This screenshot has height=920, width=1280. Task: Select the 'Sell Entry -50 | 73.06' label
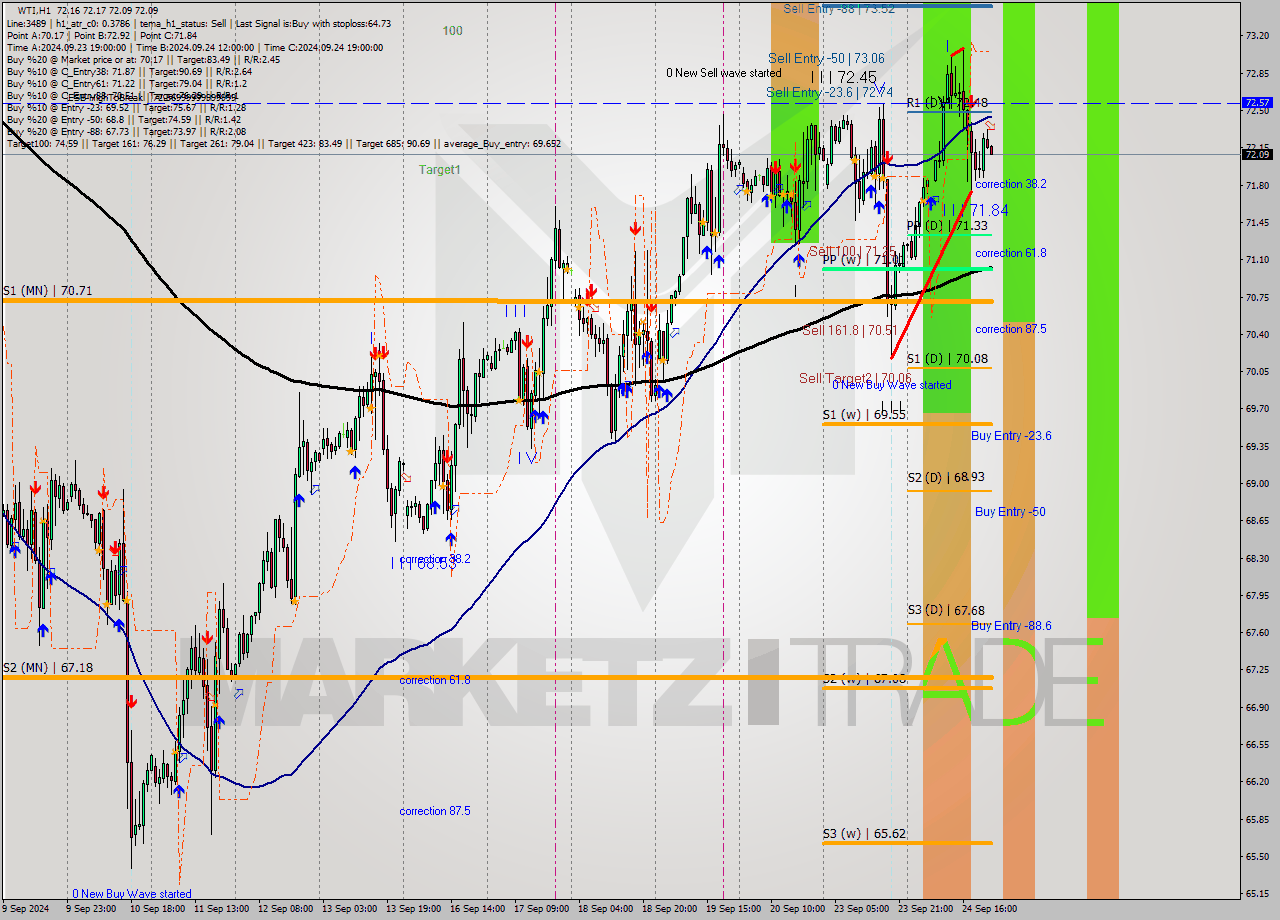(826, 59)
